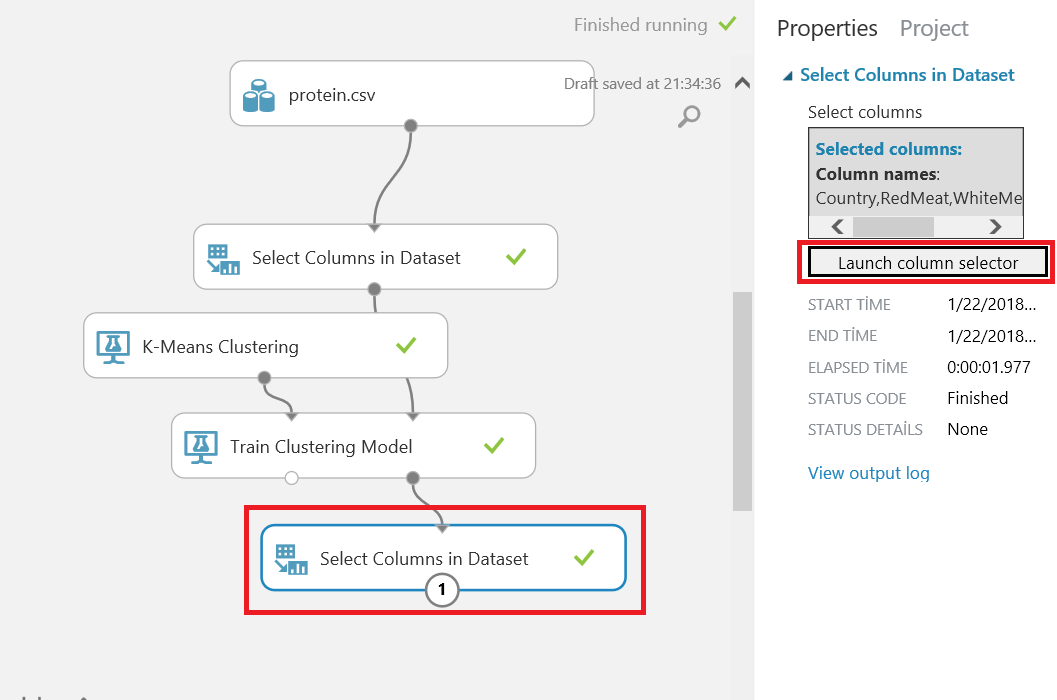Click the Train Clustering Model module icon
Image resolution: width=1057 pixels, height=700 pixels.
[x=201, y=446]
